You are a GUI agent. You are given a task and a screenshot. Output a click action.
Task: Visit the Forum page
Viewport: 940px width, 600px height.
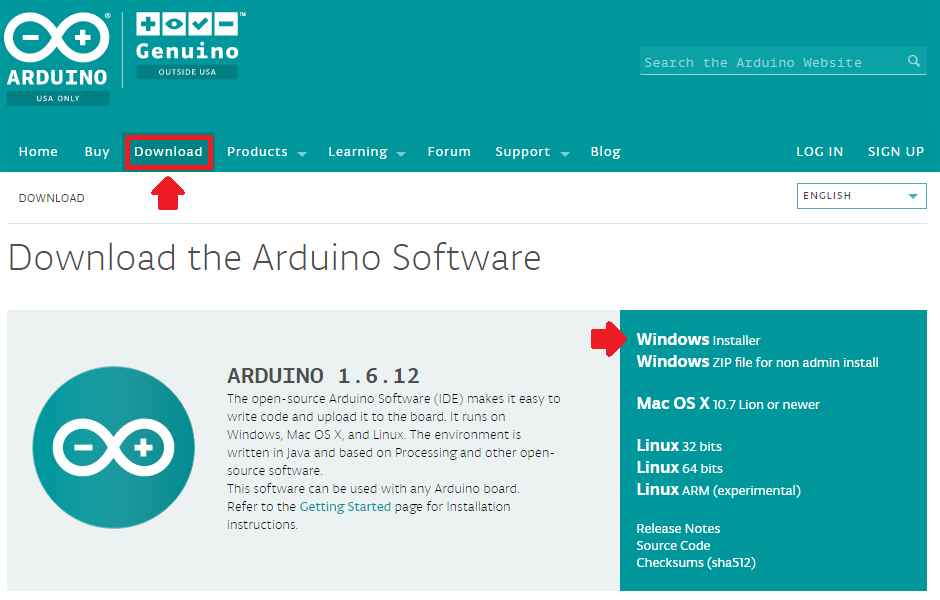(449, 152)
